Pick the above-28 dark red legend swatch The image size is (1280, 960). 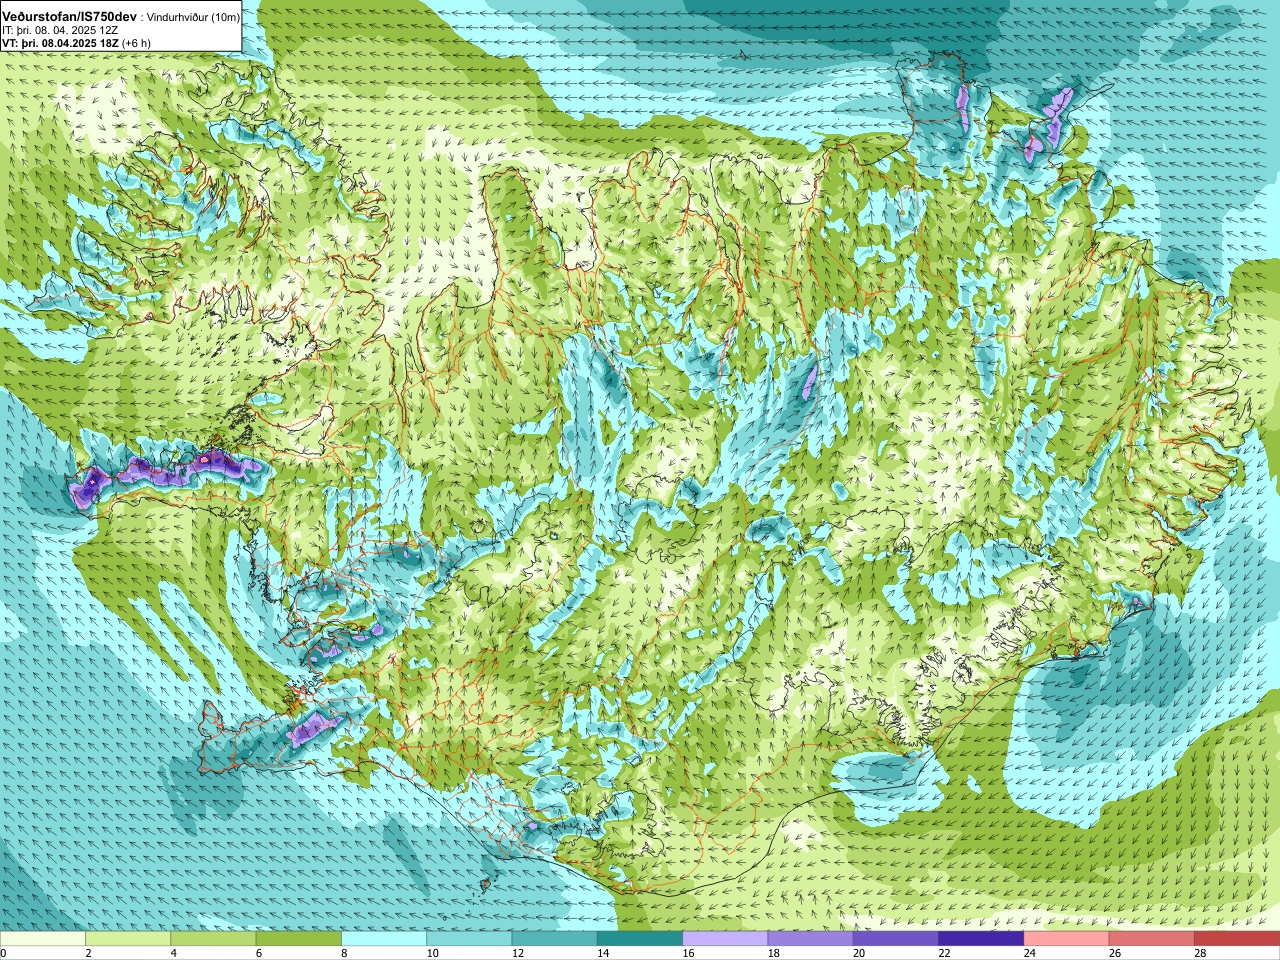point(1237,939)
